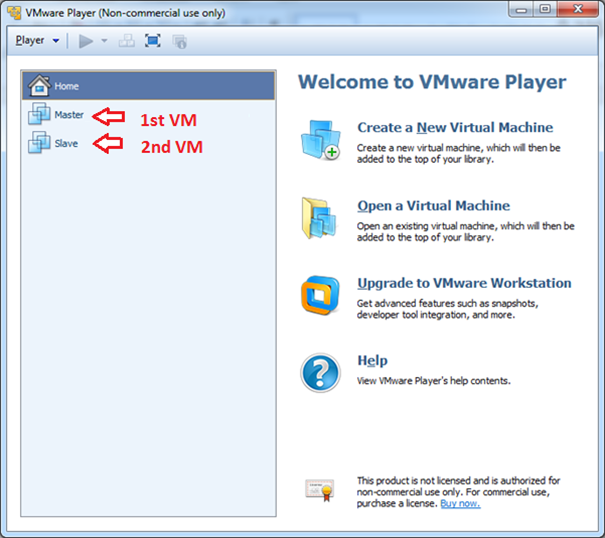Screen dimensions: 605x538
Task: Click the 'View VMware Player's help contents.' text
Action: coord(433,381)
